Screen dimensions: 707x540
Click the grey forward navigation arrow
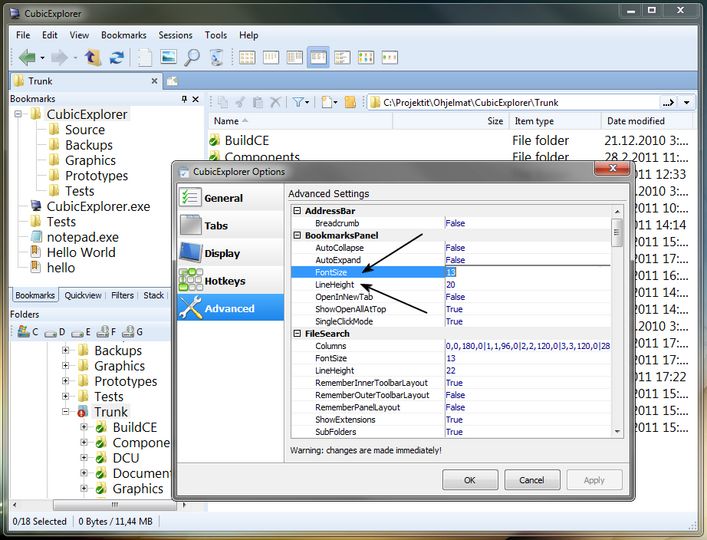pyautogui.click(x=59, y=58)
